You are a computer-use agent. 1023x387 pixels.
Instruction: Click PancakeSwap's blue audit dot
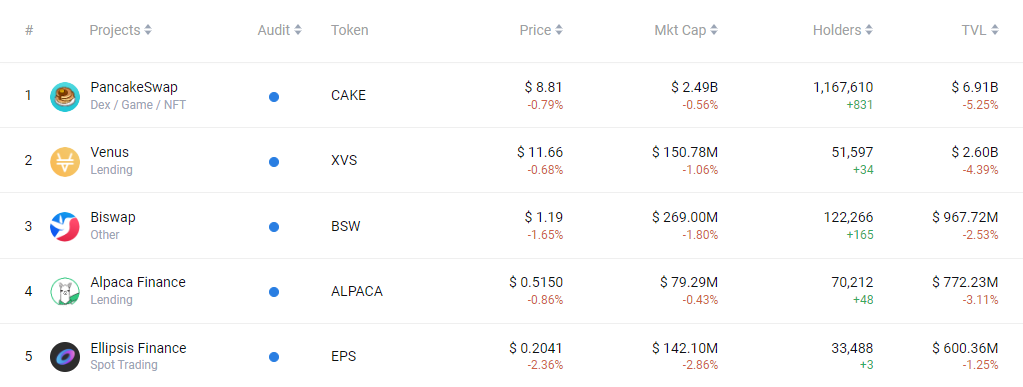click(x=274, y=97)
